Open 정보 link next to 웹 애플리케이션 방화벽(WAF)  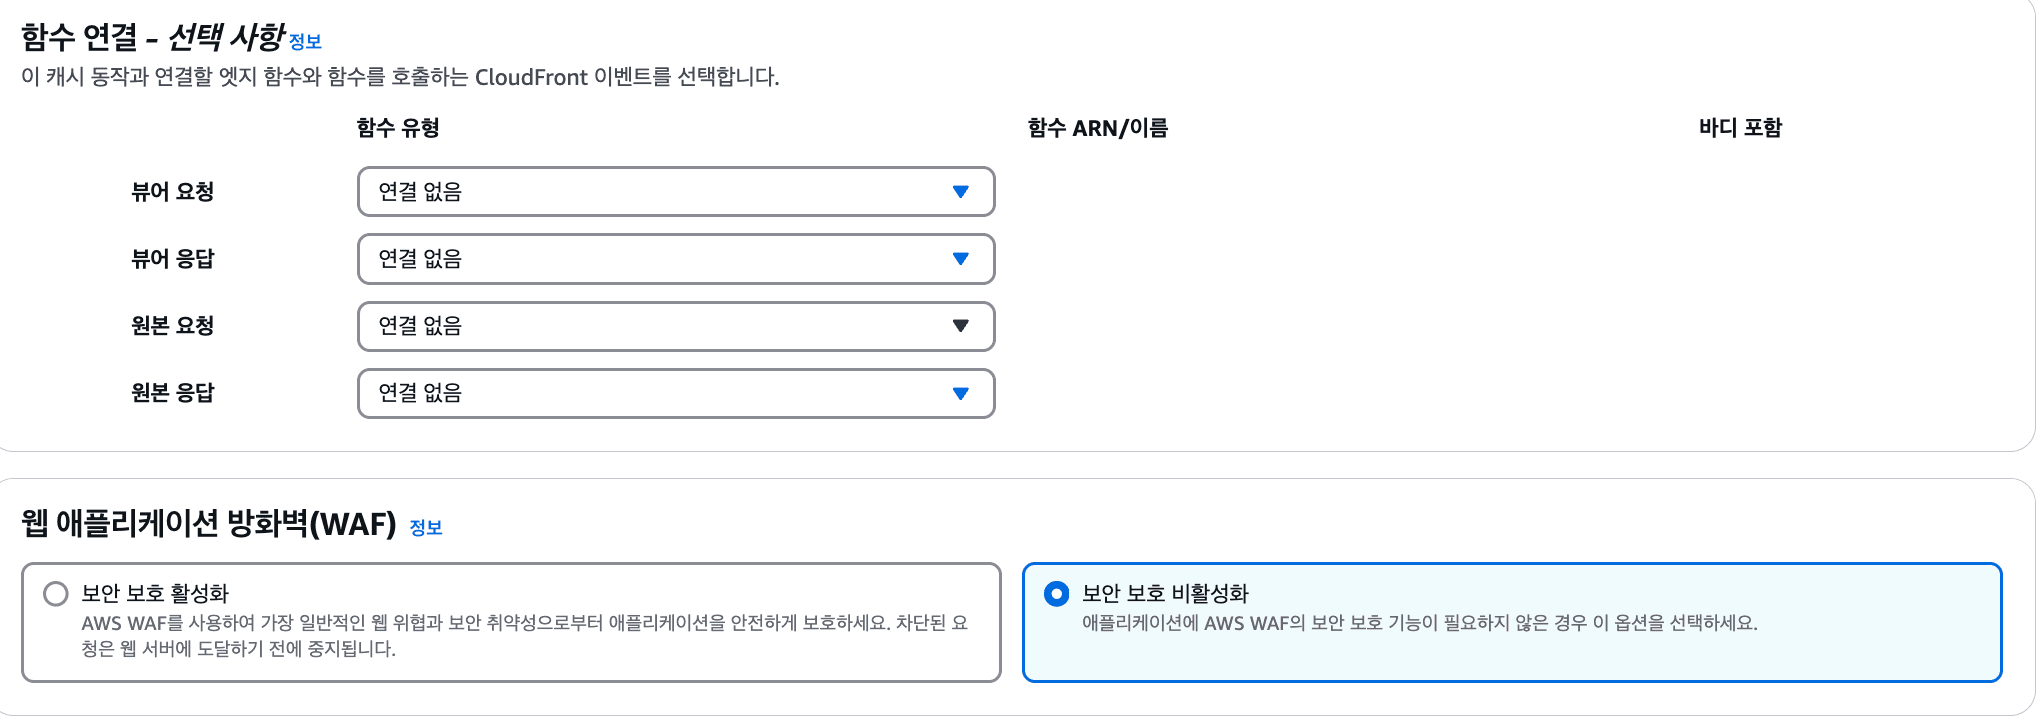[426, 527]
